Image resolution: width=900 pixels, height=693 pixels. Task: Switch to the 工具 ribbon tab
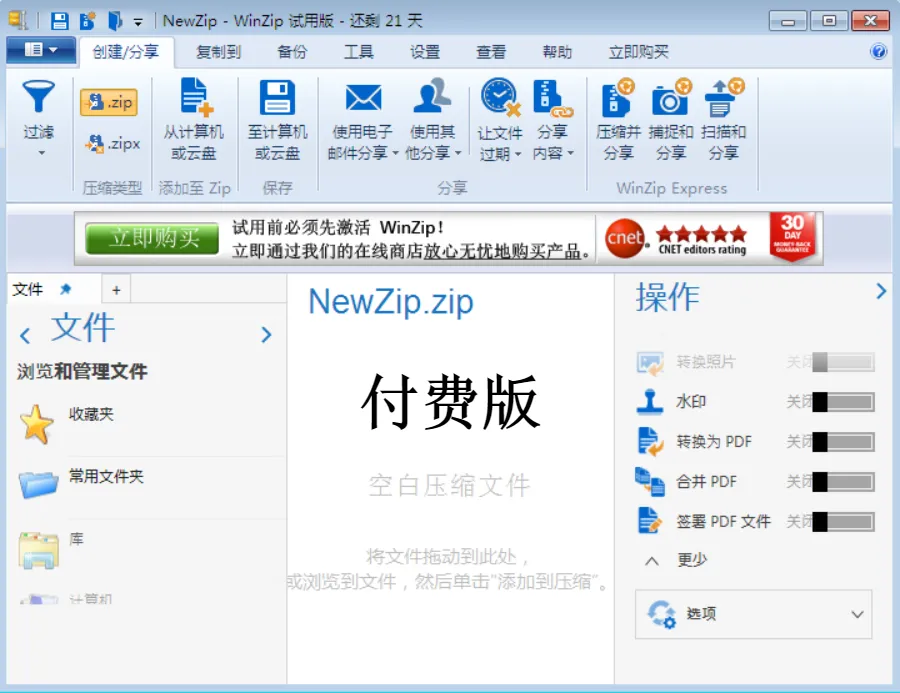359,52
